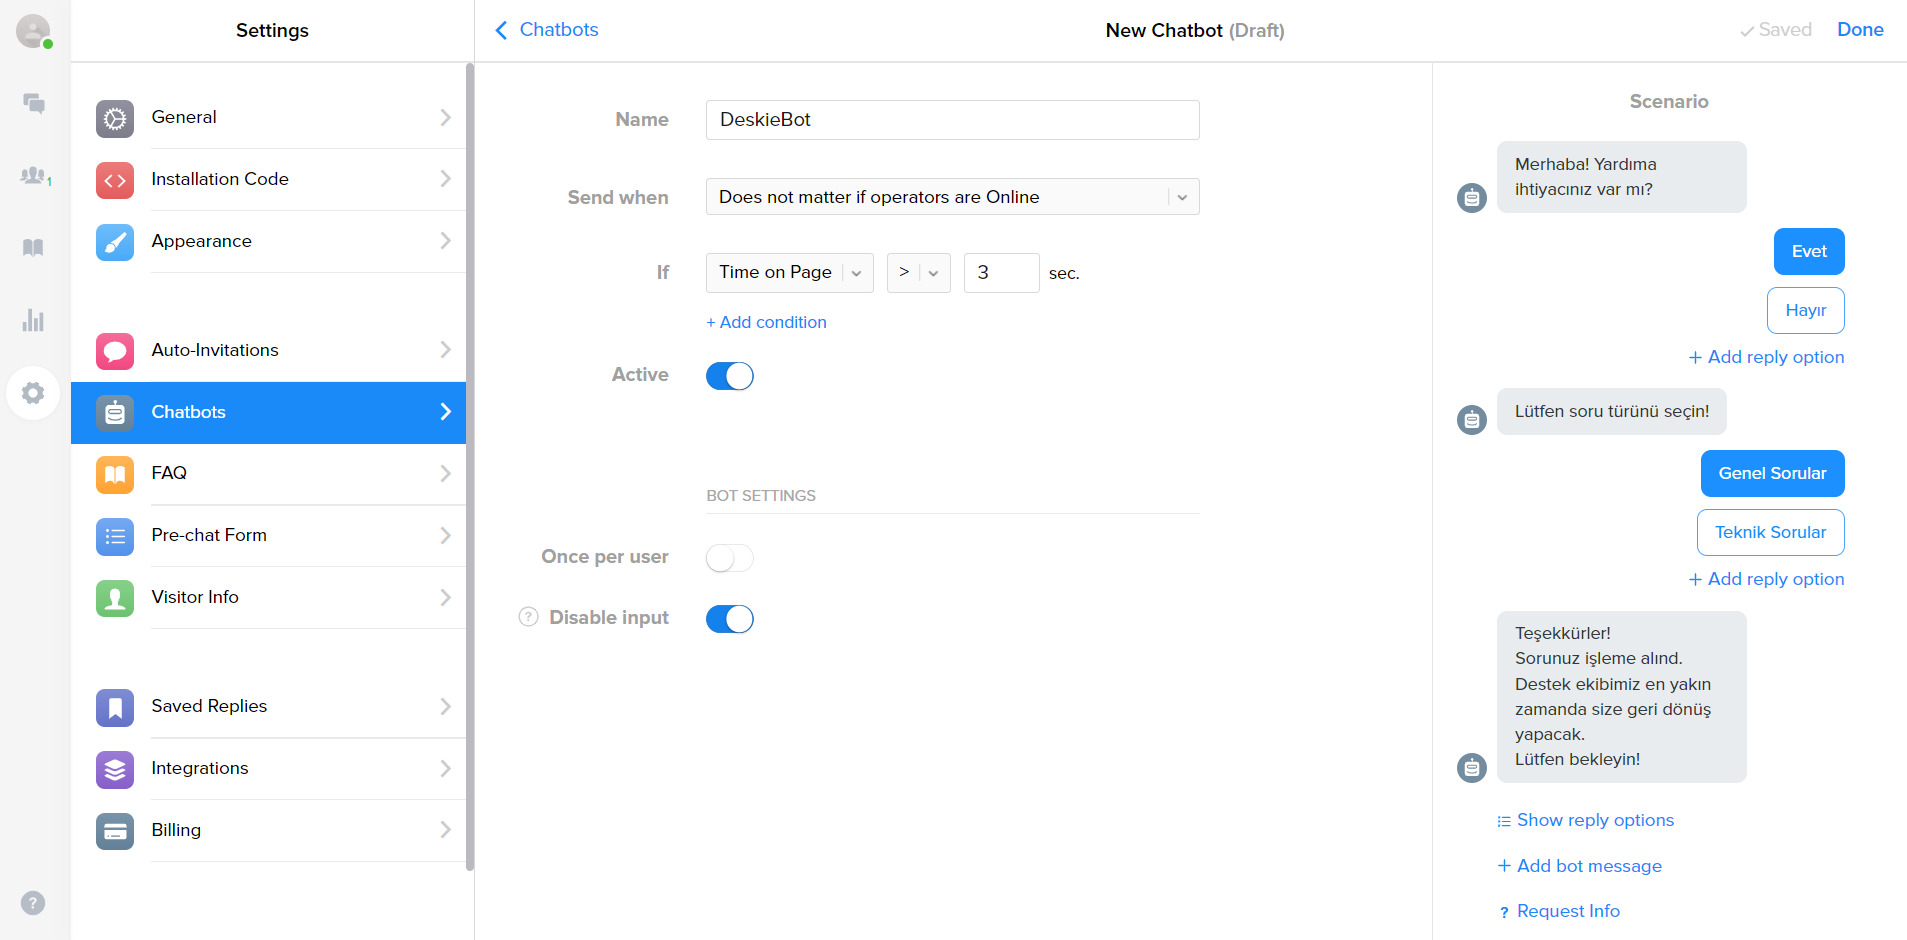1907x940 pixels.
Task: Turn off the Active toggle
Action: (x=729, y=376)
